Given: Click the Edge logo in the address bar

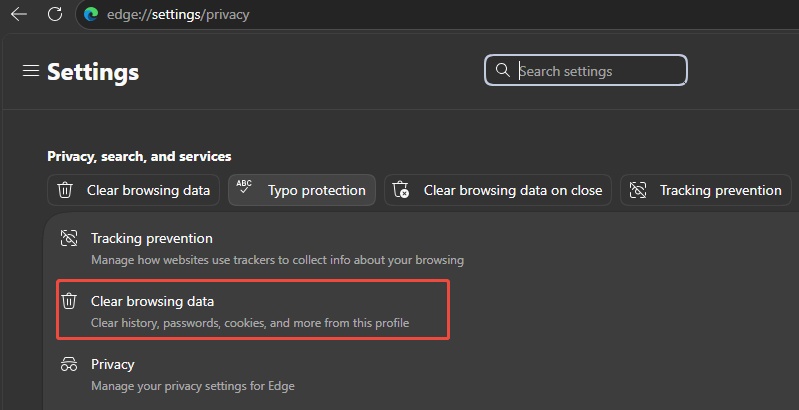Looking at the screenshot, I should [91, 14].
